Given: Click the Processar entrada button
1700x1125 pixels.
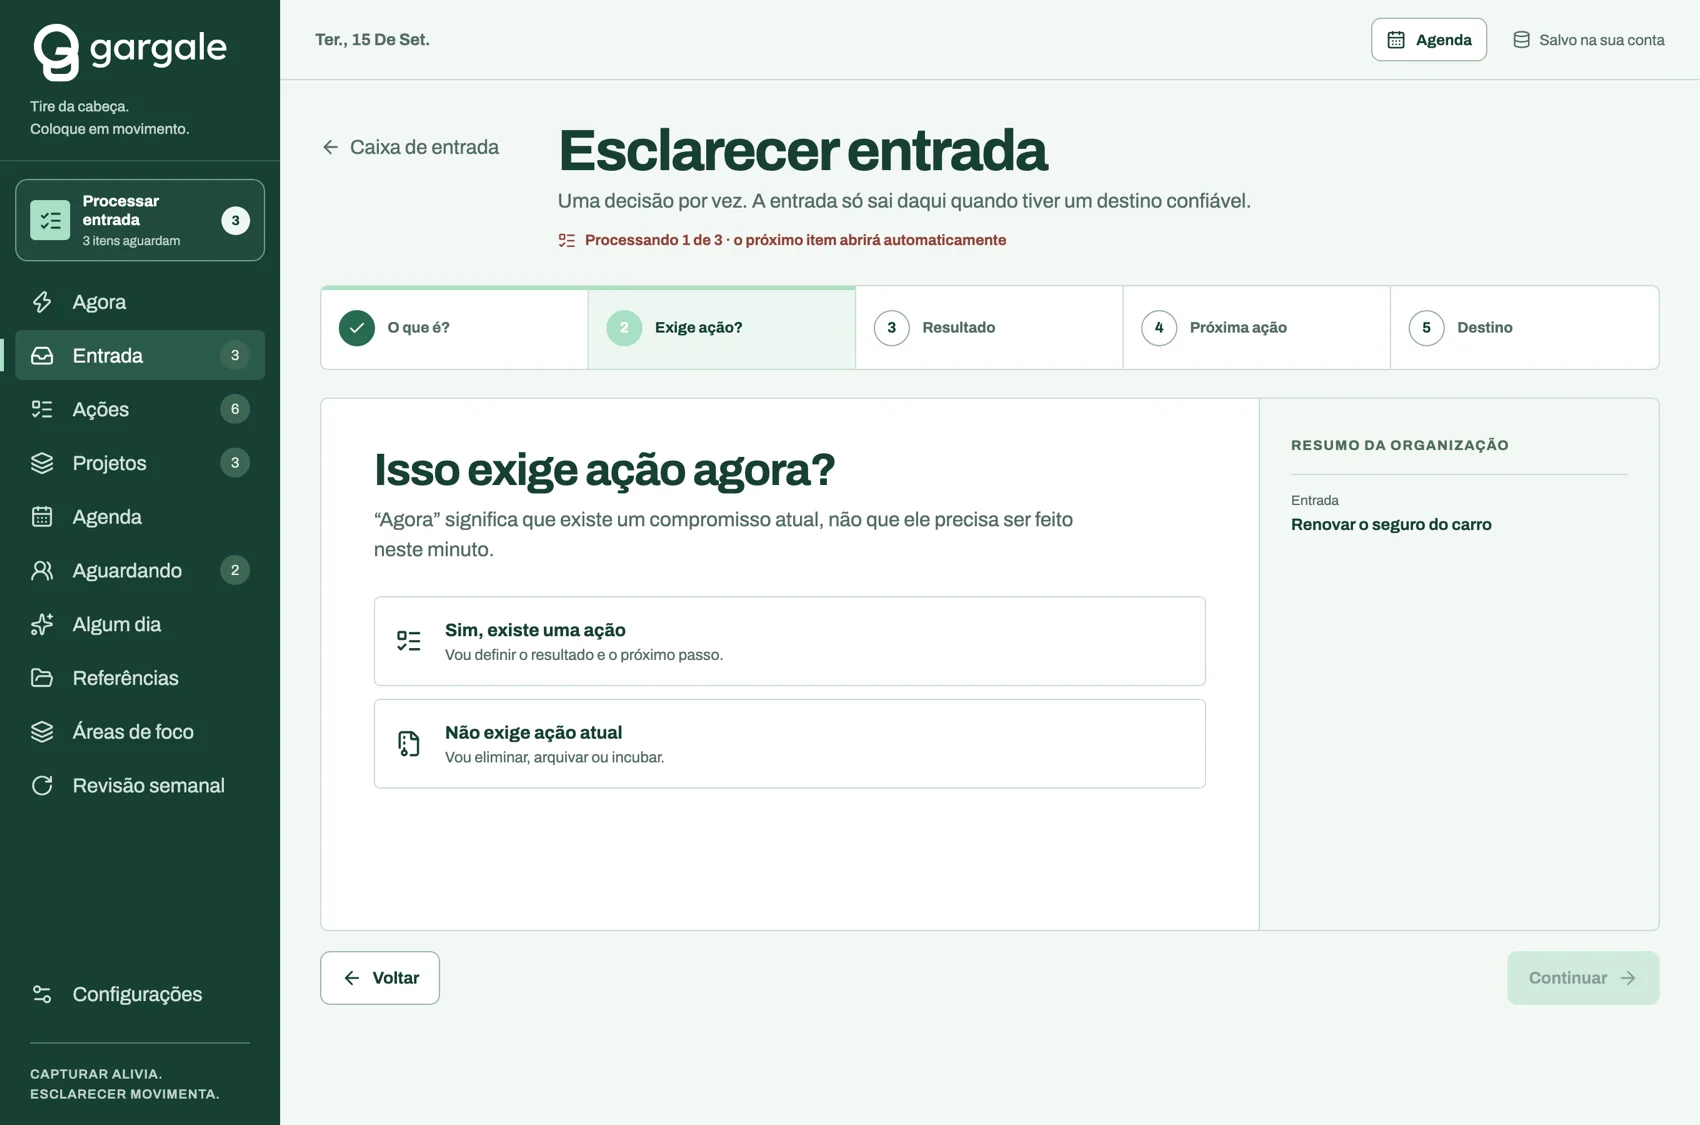Looking at the screenshot, I should (140, 220).
